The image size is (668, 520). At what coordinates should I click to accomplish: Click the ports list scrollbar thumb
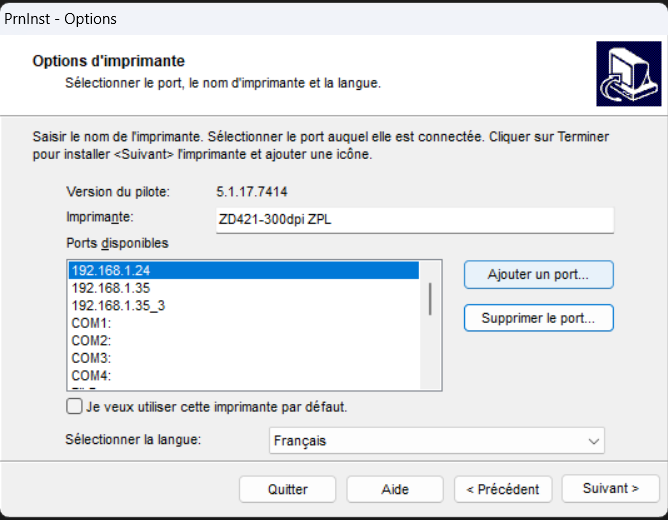pos(431,297)
